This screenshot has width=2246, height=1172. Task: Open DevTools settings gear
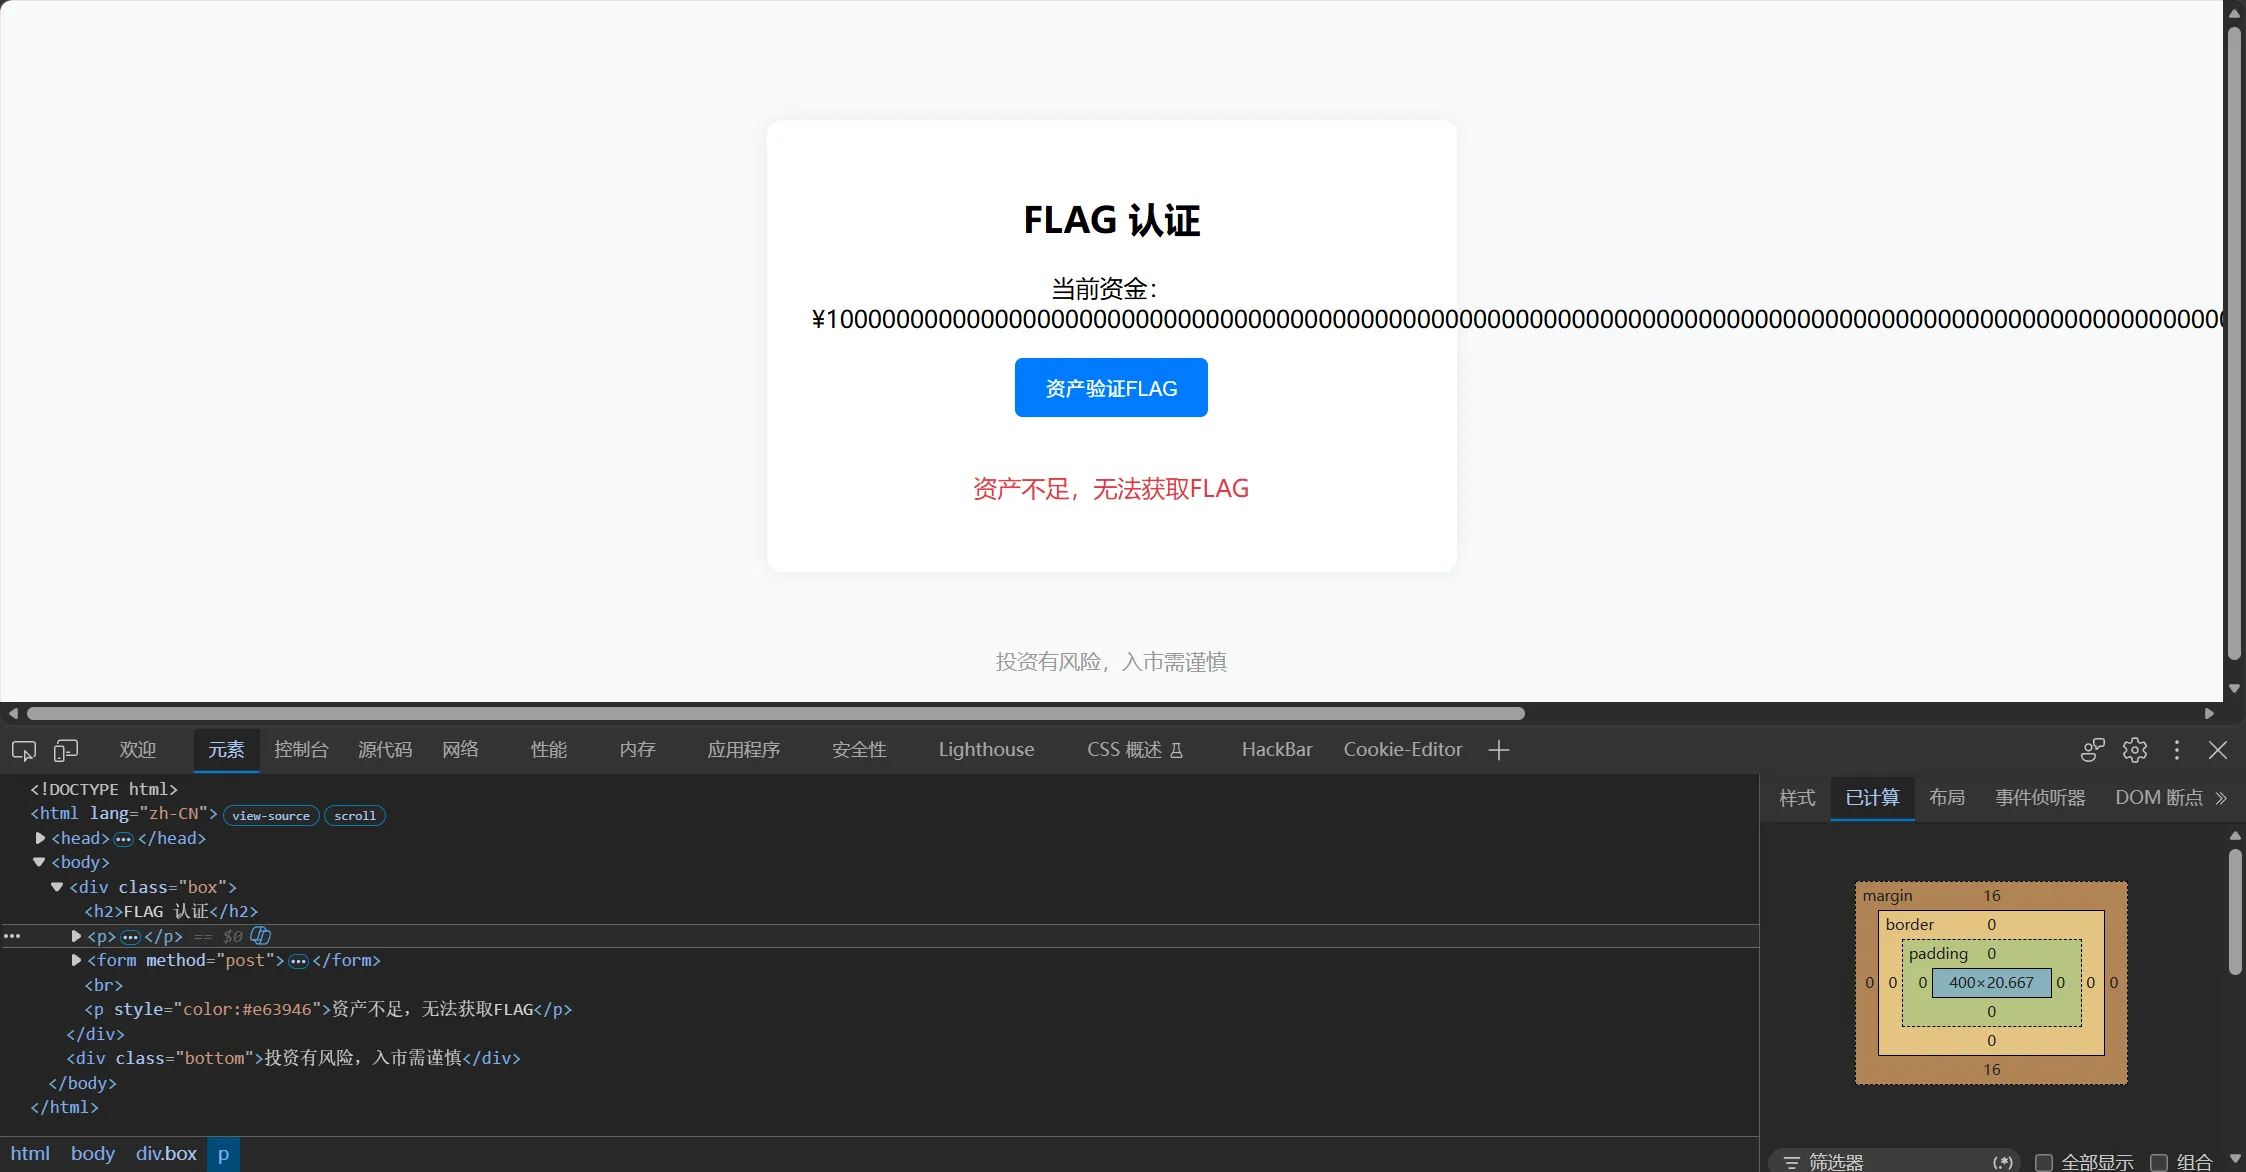coord(2135,750)
